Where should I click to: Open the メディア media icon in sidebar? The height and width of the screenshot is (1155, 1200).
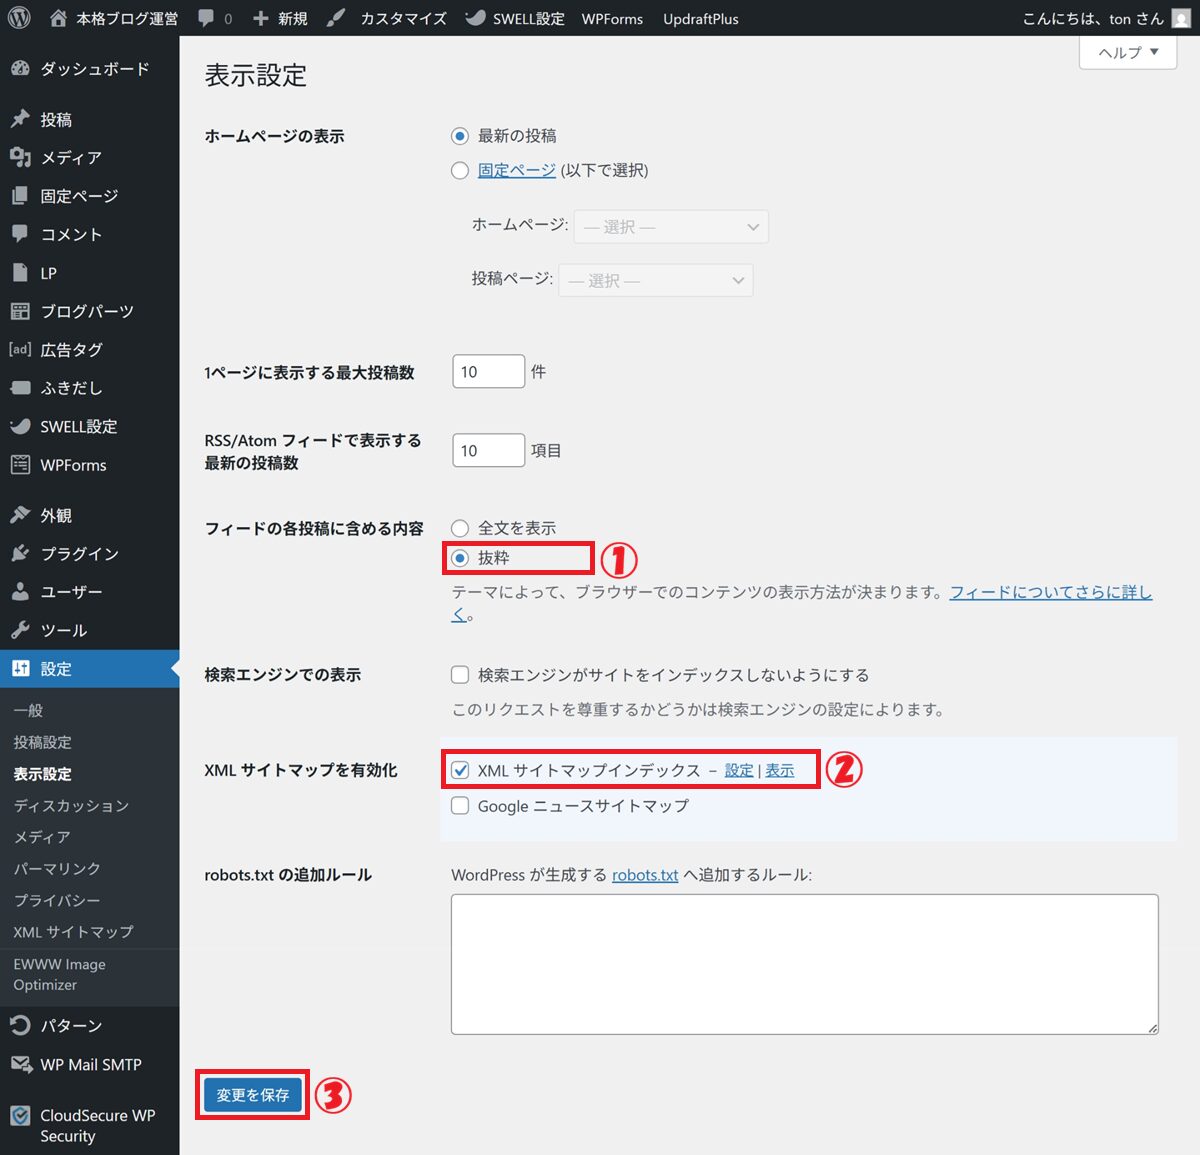tap(20, 157)
